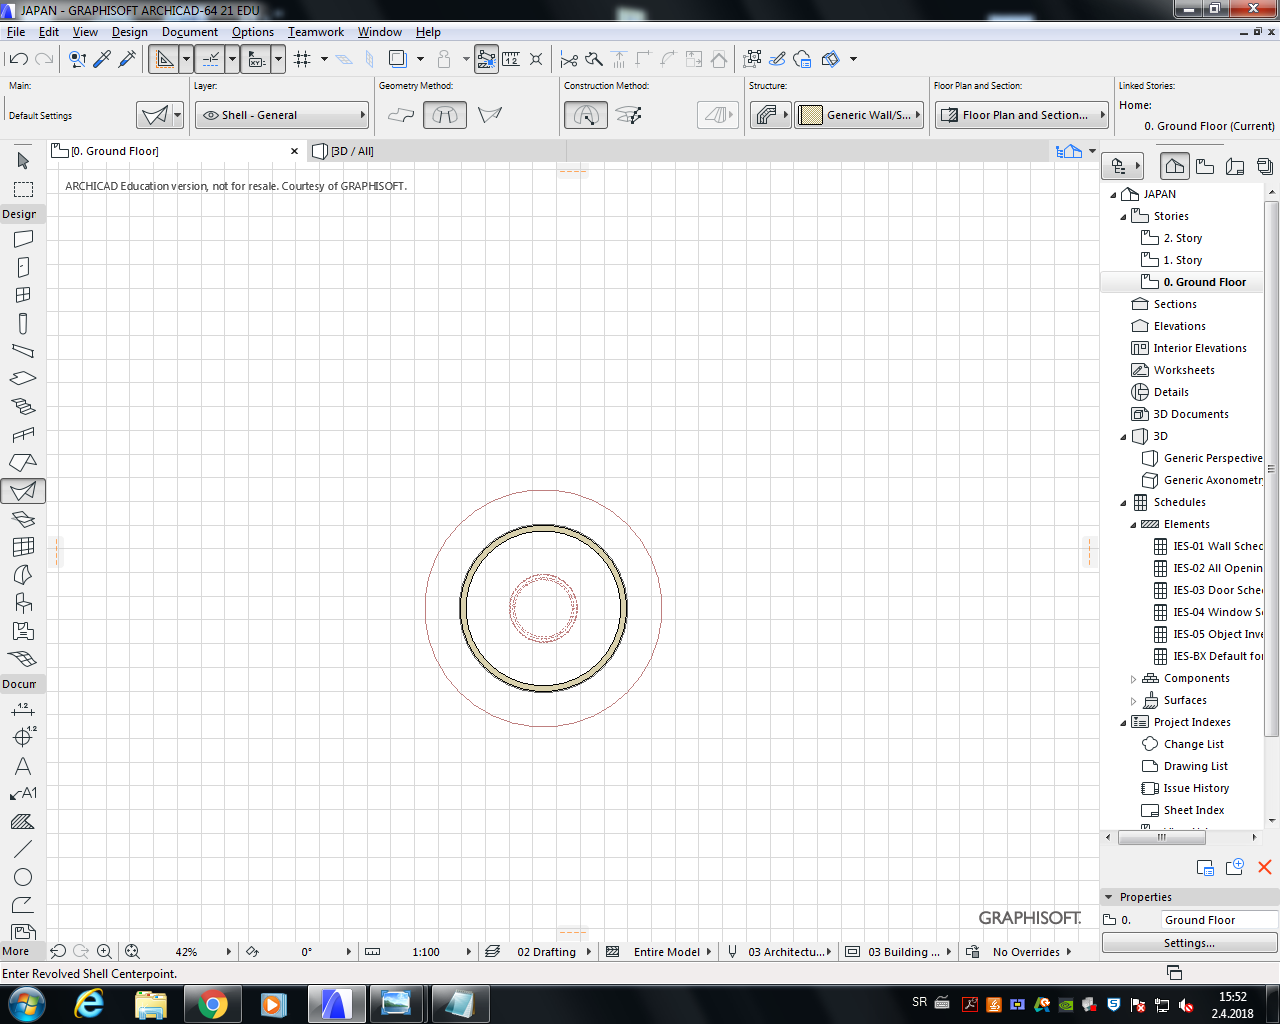The height and width of the screenshot is (1024, 1280).
Task: Click the Settings... button
Action: [x=1189, y=943]
